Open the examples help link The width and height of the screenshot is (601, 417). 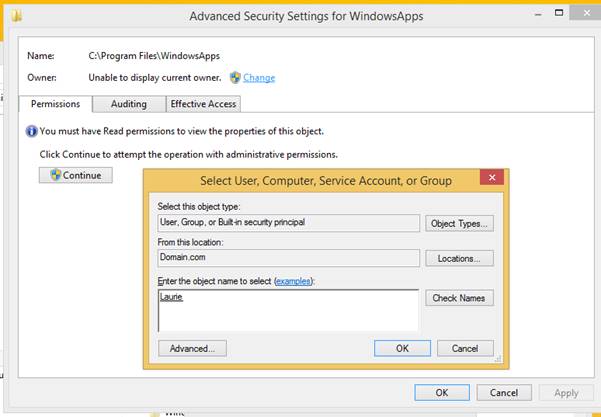293,281
